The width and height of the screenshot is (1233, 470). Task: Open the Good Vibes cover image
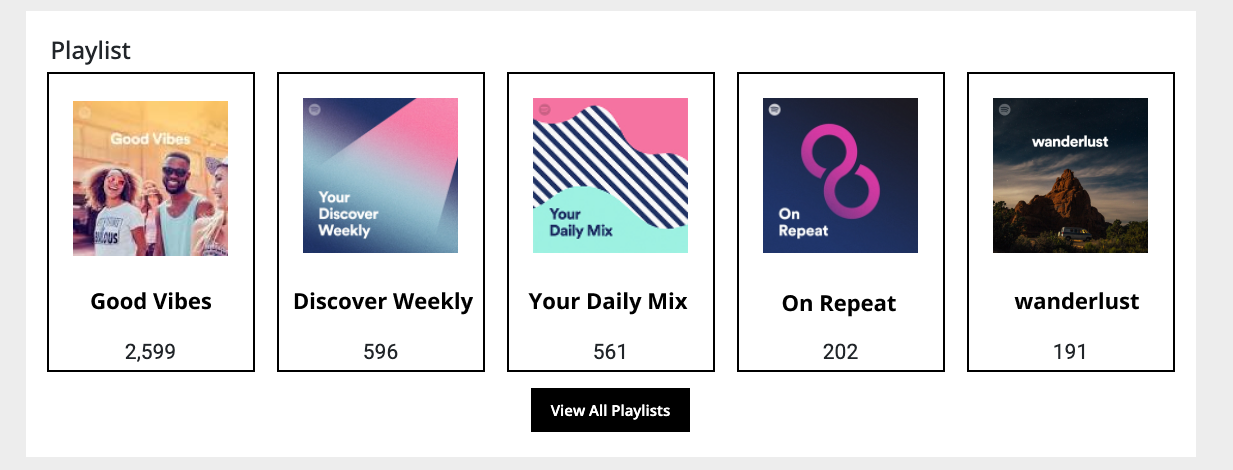[151, 178]
